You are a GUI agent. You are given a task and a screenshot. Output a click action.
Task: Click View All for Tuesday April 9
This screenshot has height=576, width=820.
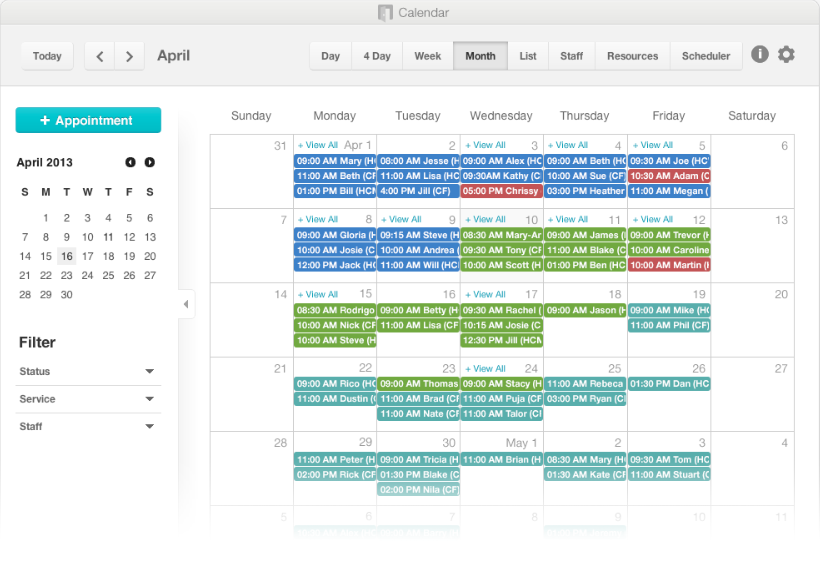(x=401, y=219)
